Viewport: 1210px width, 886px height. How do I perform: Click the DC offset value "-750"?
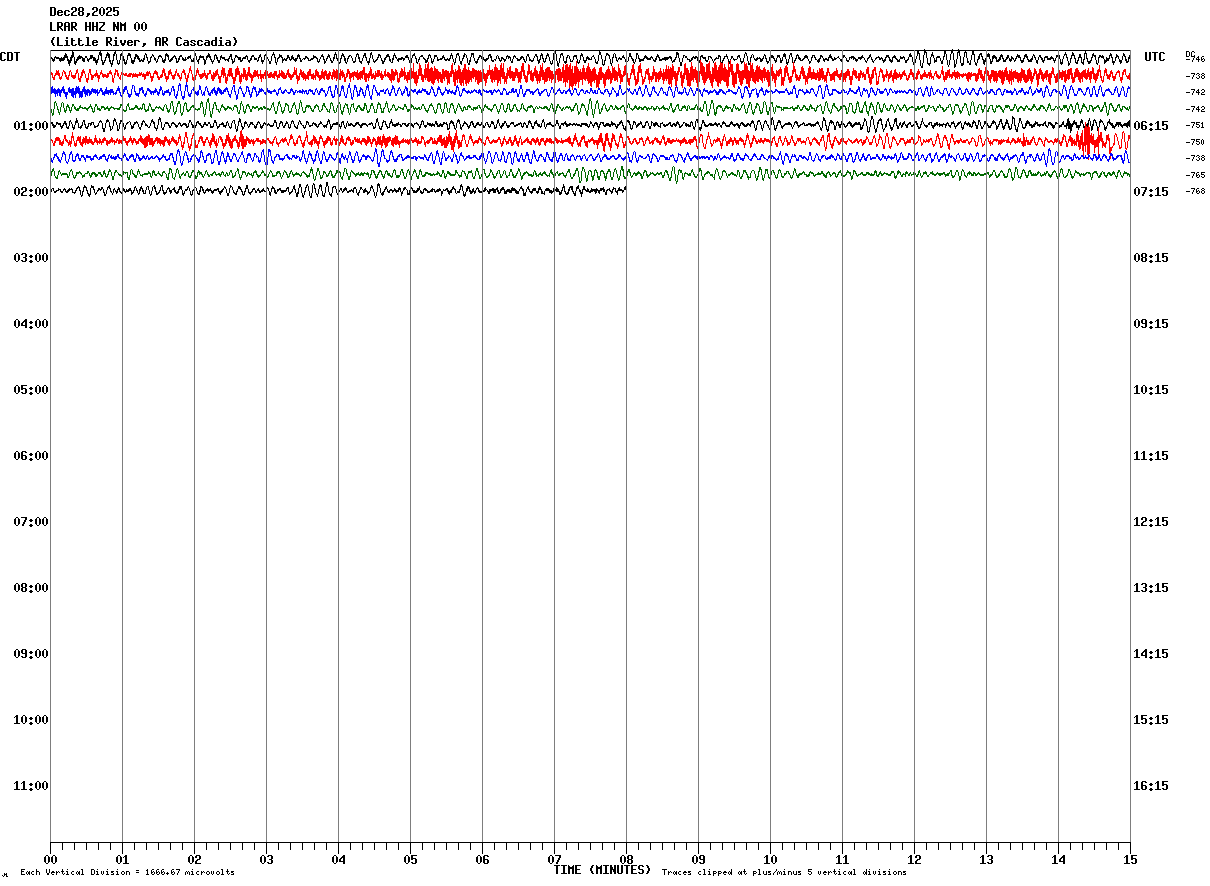click(x=1195, y=142)
